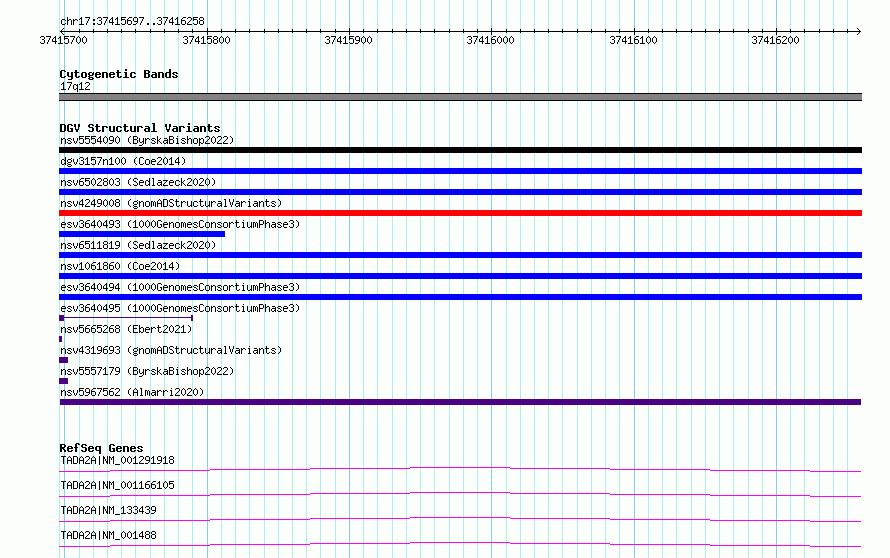
Task: Click the ruler's right arrowhead
Action: click(x=859, y=31)
